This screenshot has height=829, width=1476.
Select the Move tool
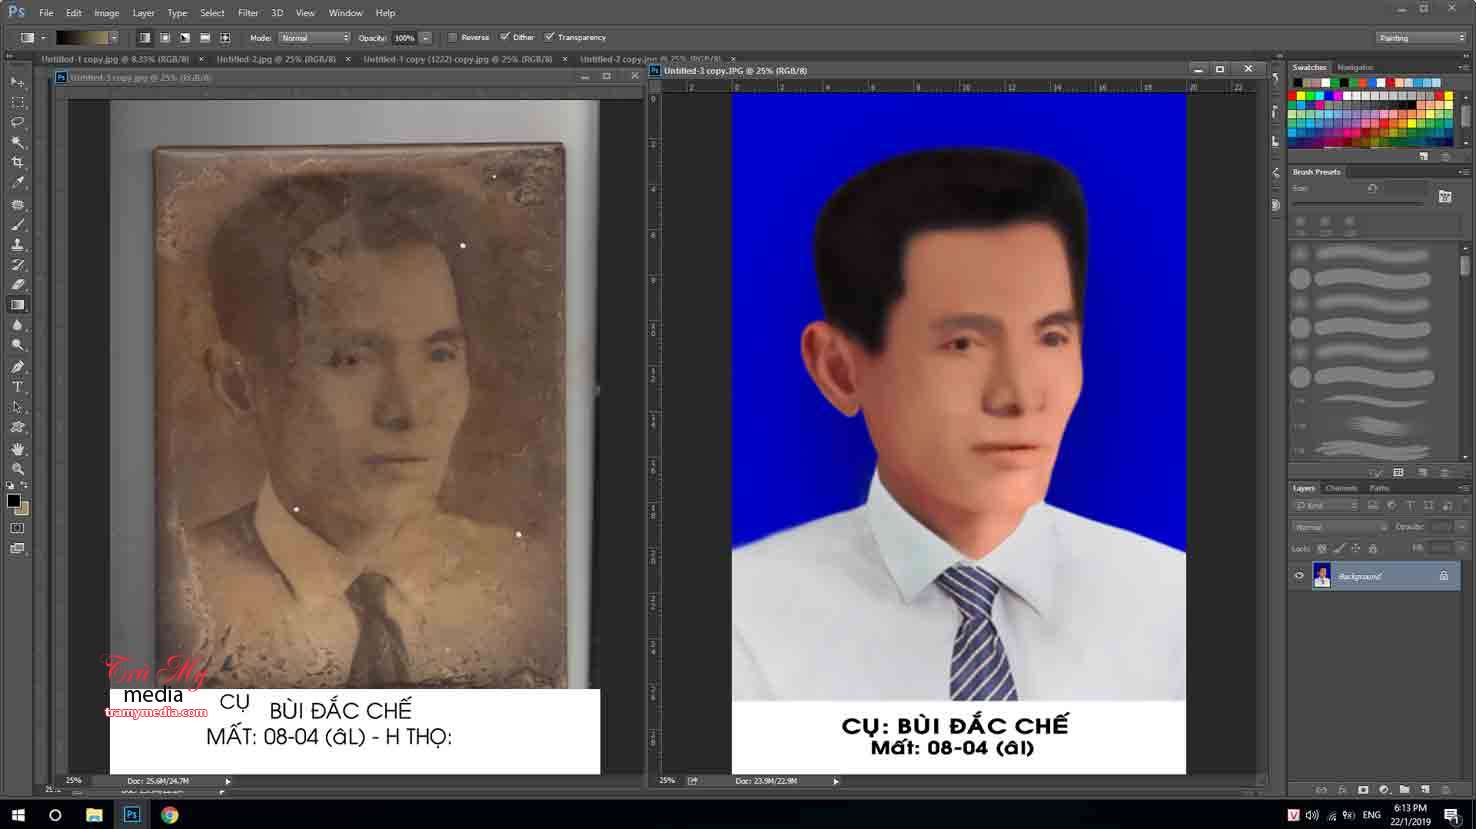(17, 82)
